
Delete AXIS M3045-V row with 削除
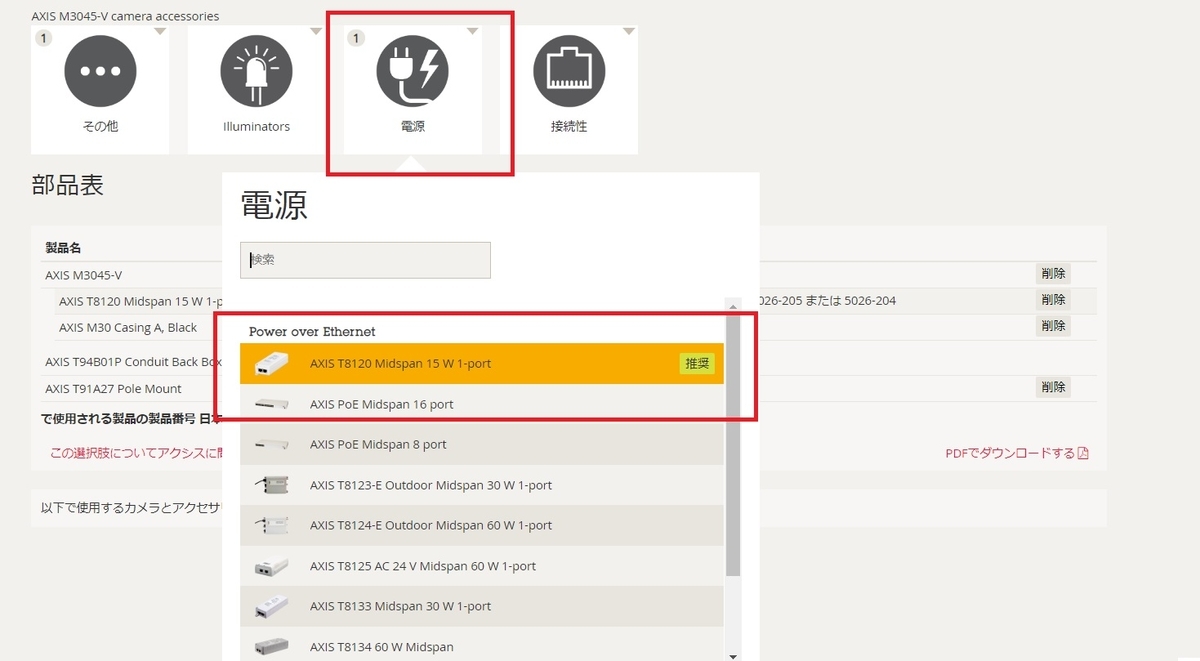click(1053, 274)
